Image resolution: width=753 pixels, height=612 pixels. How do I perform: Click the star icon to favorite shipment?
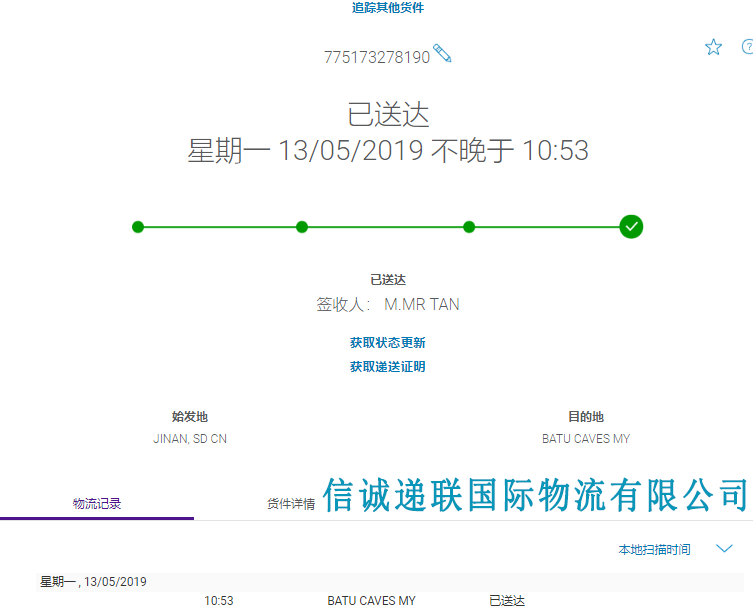coord(713,47)
